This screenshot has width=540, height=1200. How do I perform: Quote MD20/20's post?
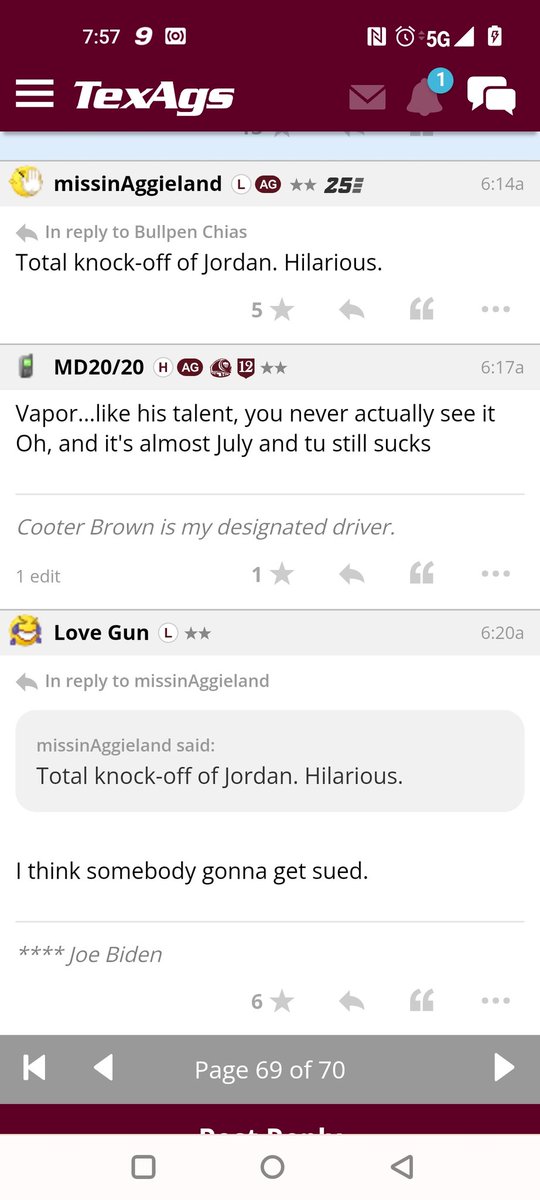tap(422, 574)
